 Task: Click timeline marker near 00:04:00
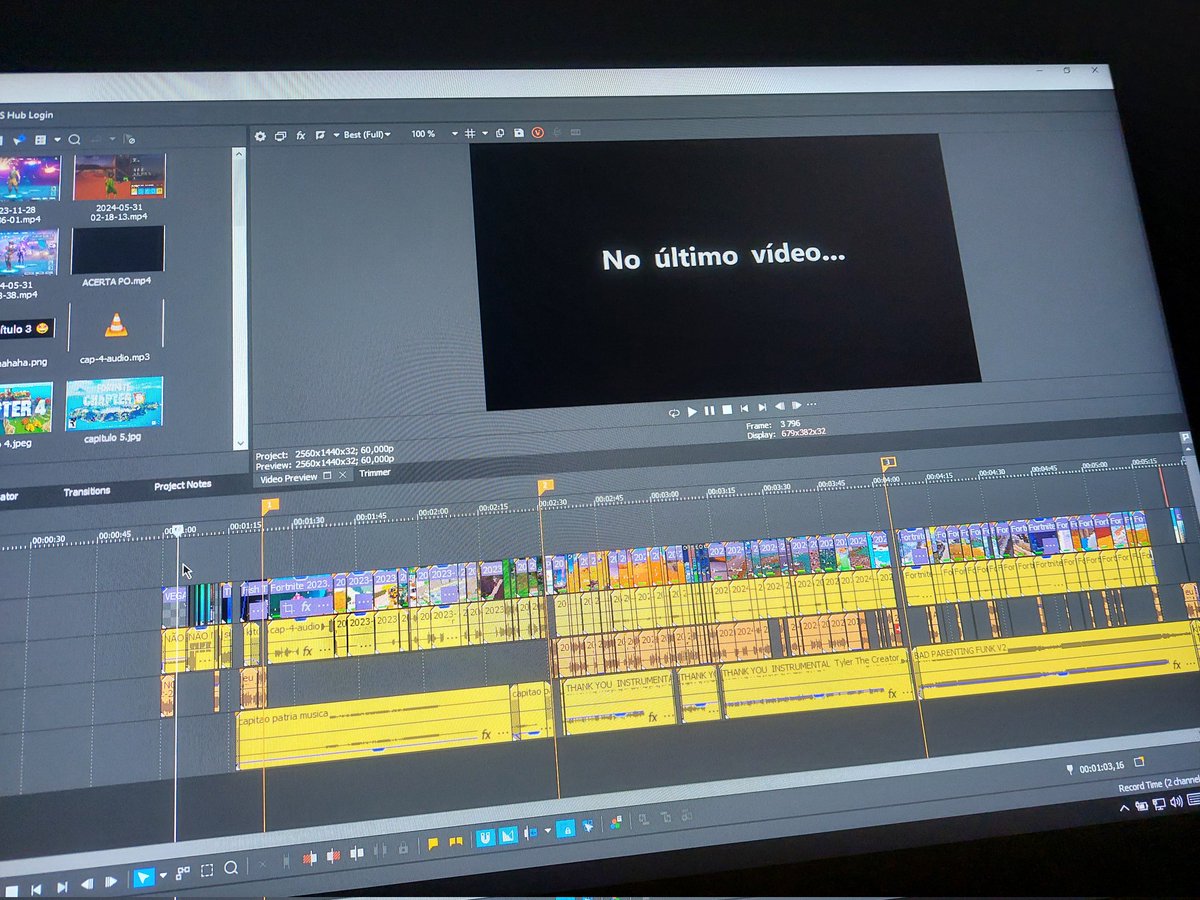888,463
